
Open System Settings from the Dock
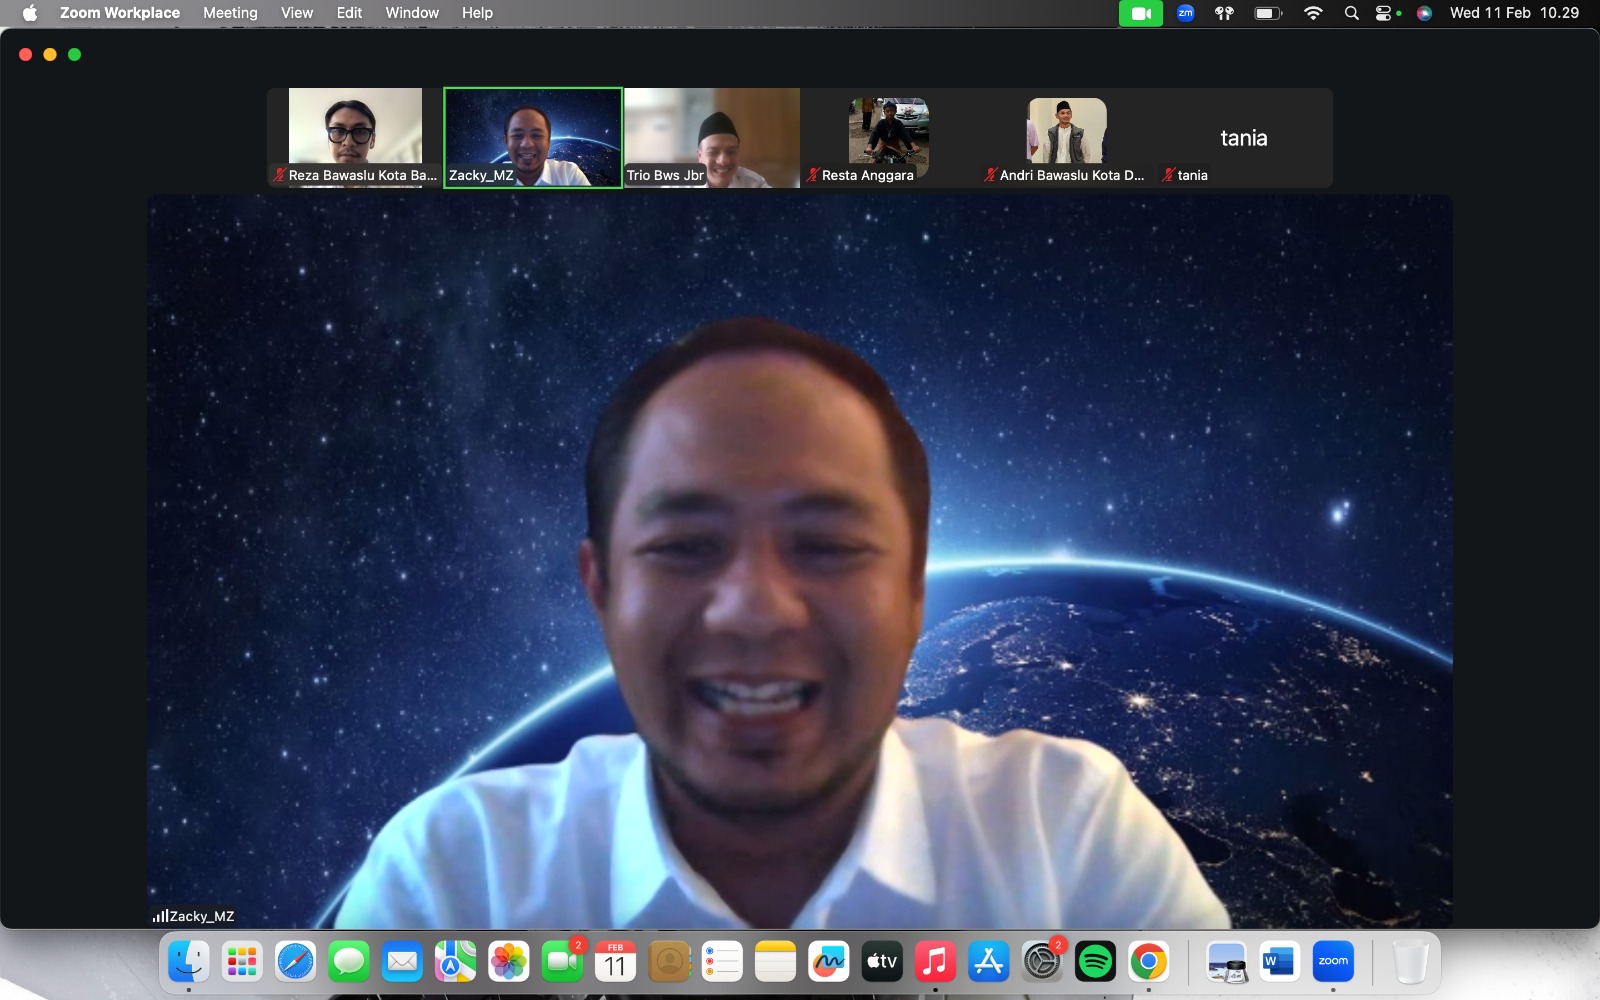(1042, 962)
